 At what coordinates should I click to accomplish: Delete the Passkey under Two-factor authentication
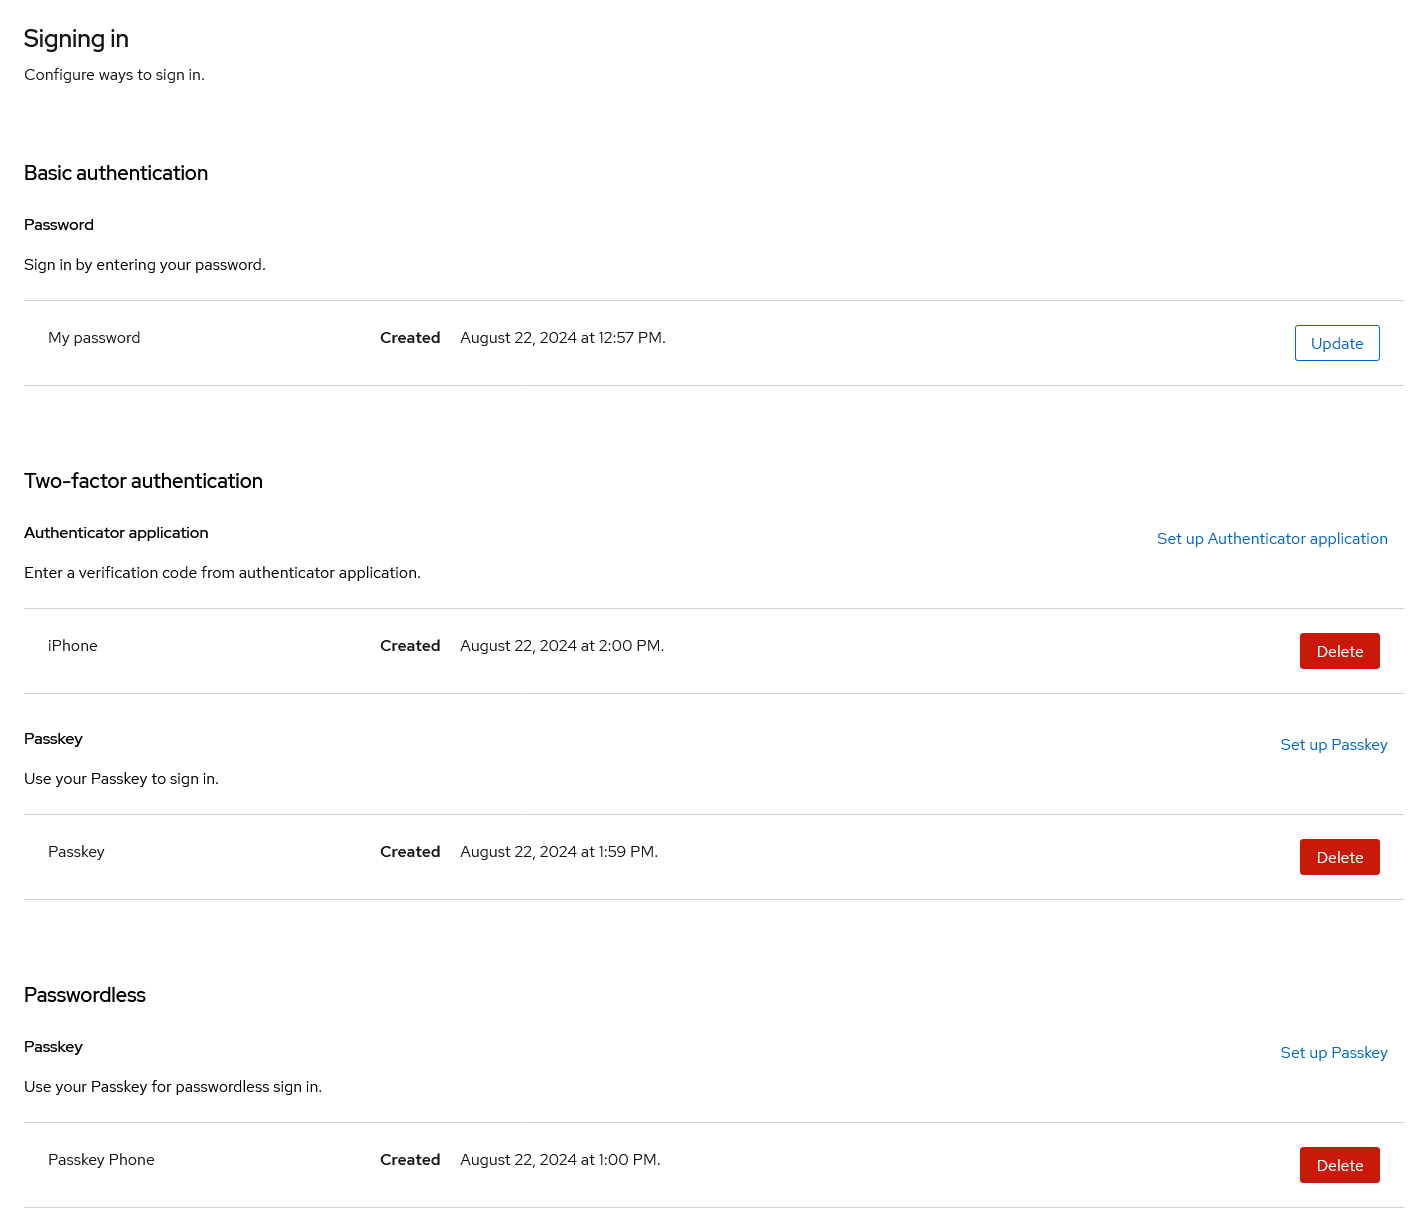pos(1339,857)
